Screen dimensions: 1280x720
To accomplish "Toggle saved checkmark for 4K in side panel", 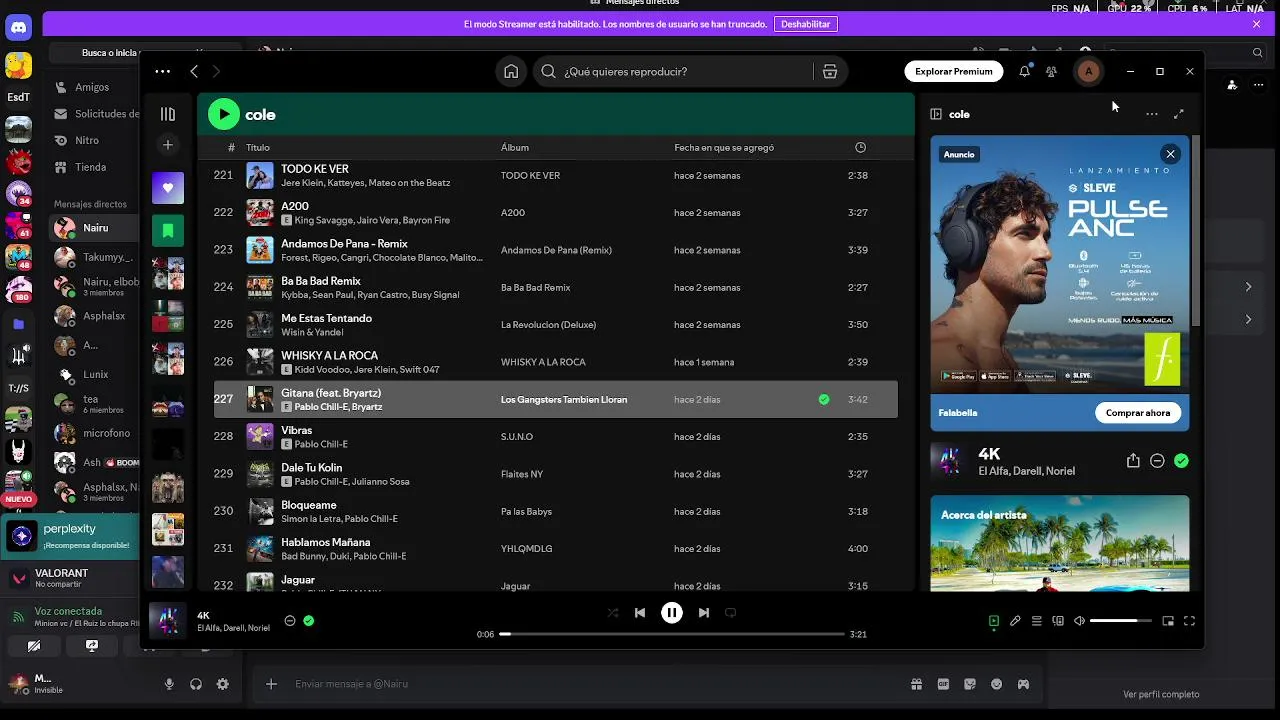I will (1181, 461).
